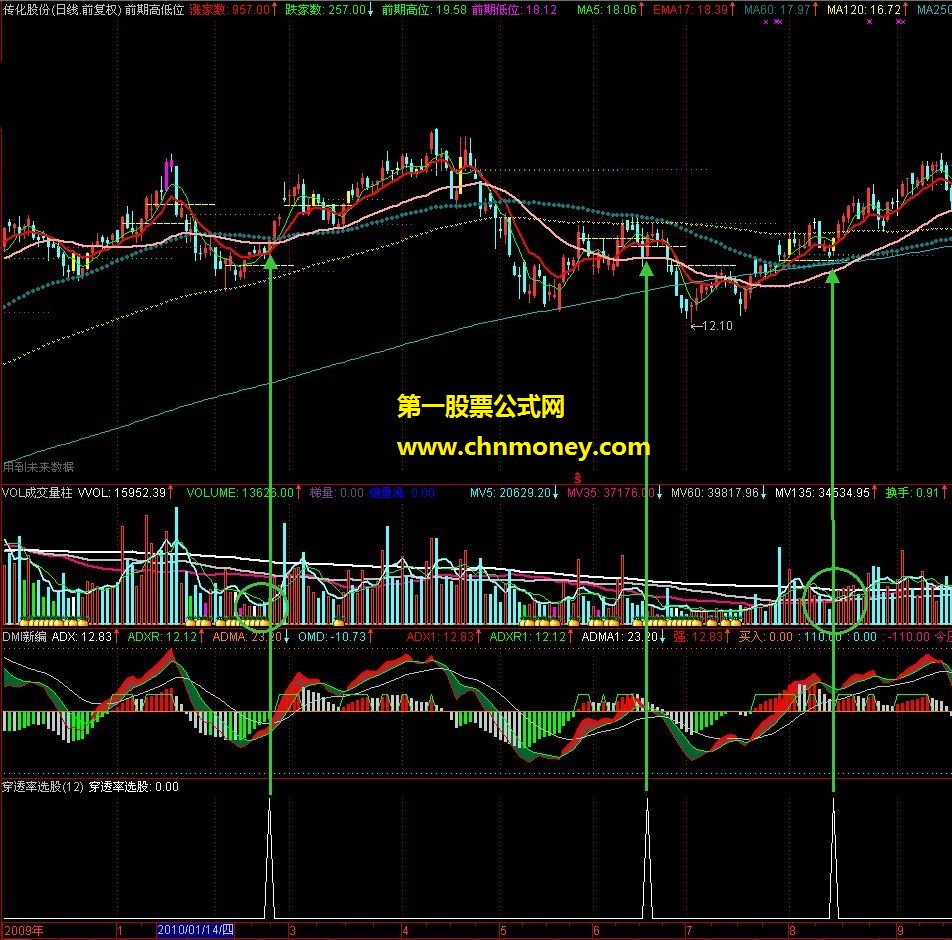Screen dimensions: 952x940
Task: Click the MV135: 34534.95 label
Action: 823,492
